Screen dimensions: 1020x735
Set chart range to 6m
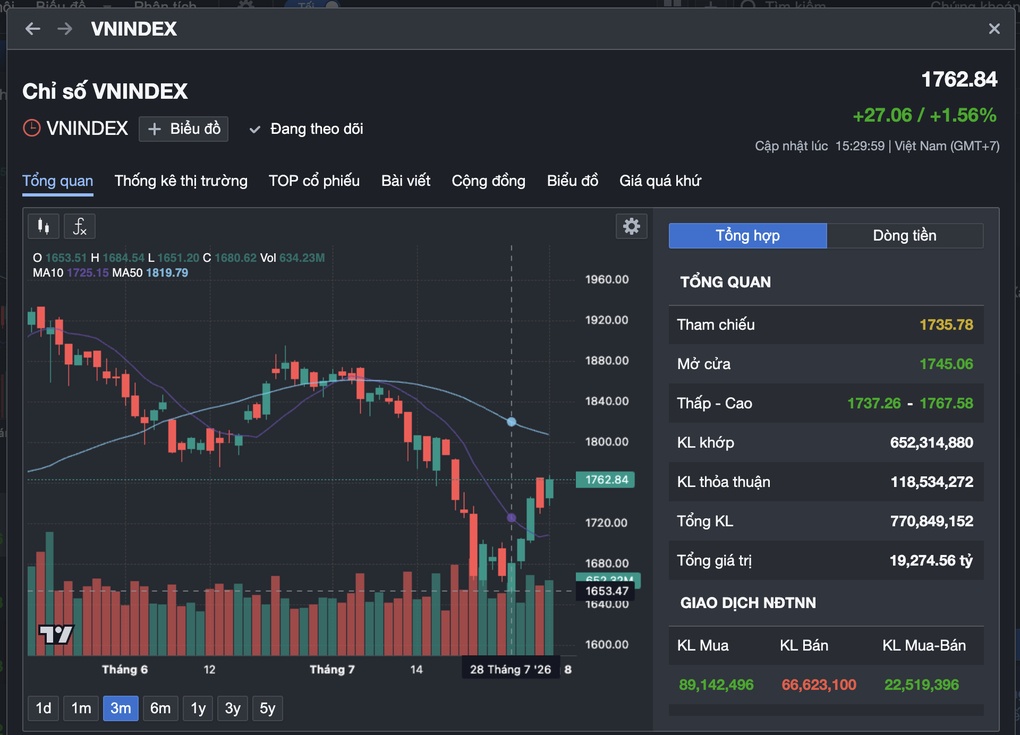[160, 708]
